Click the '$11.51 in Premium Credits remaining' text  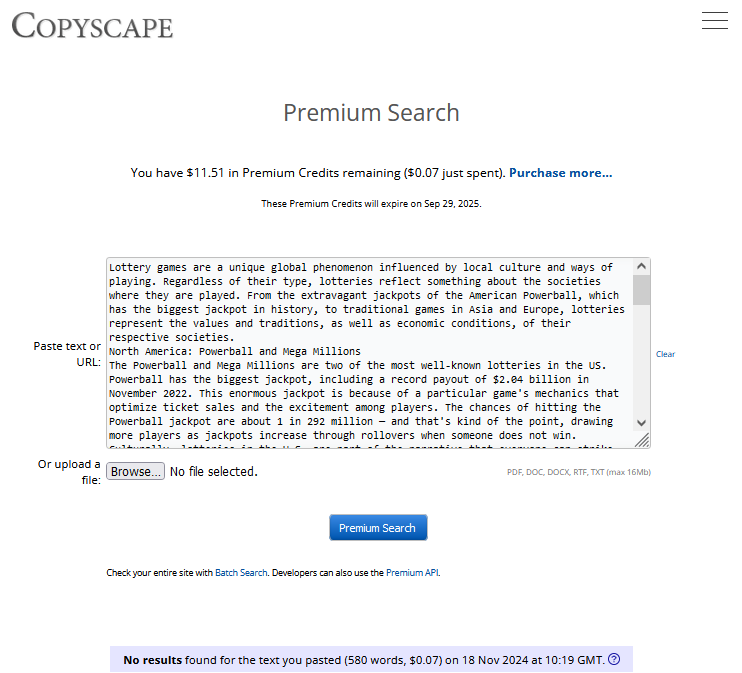pos(293,173)
